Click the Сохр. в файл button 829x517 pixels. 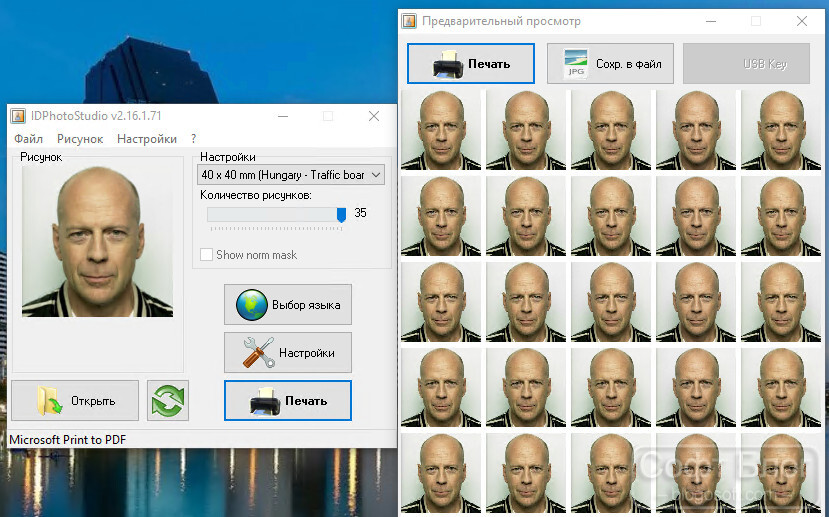pyautogui.click(x=610, y=63)
